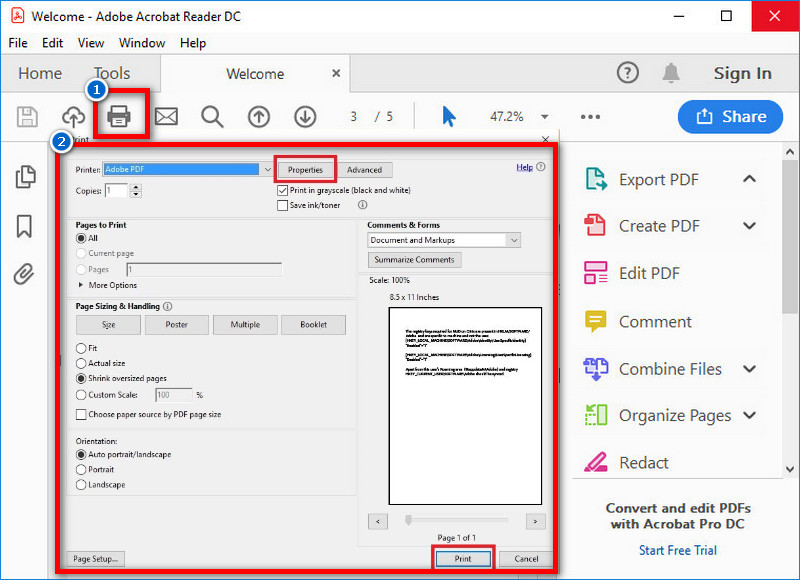Send file by email envelope icon
Screen dimensions: 800x580
point(166,117)
